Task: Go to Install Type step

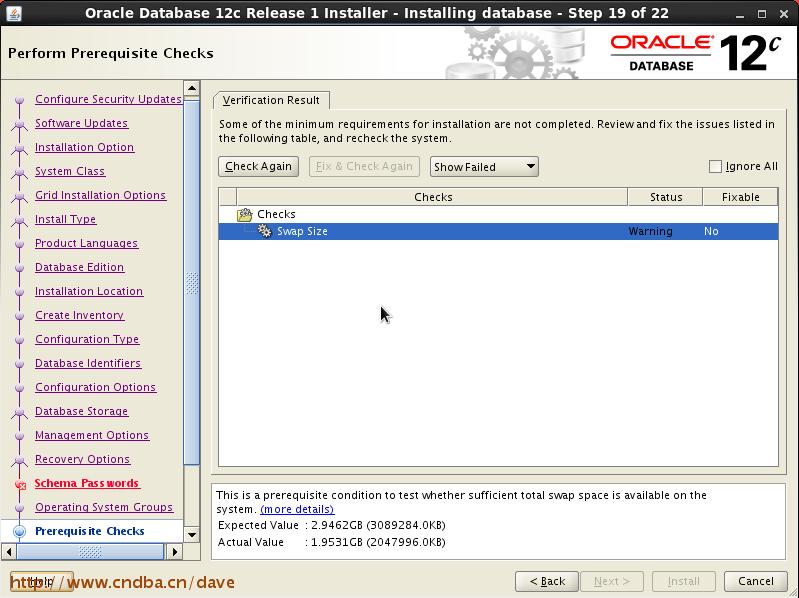Action: pyautogui.click(x=65, y=219)
